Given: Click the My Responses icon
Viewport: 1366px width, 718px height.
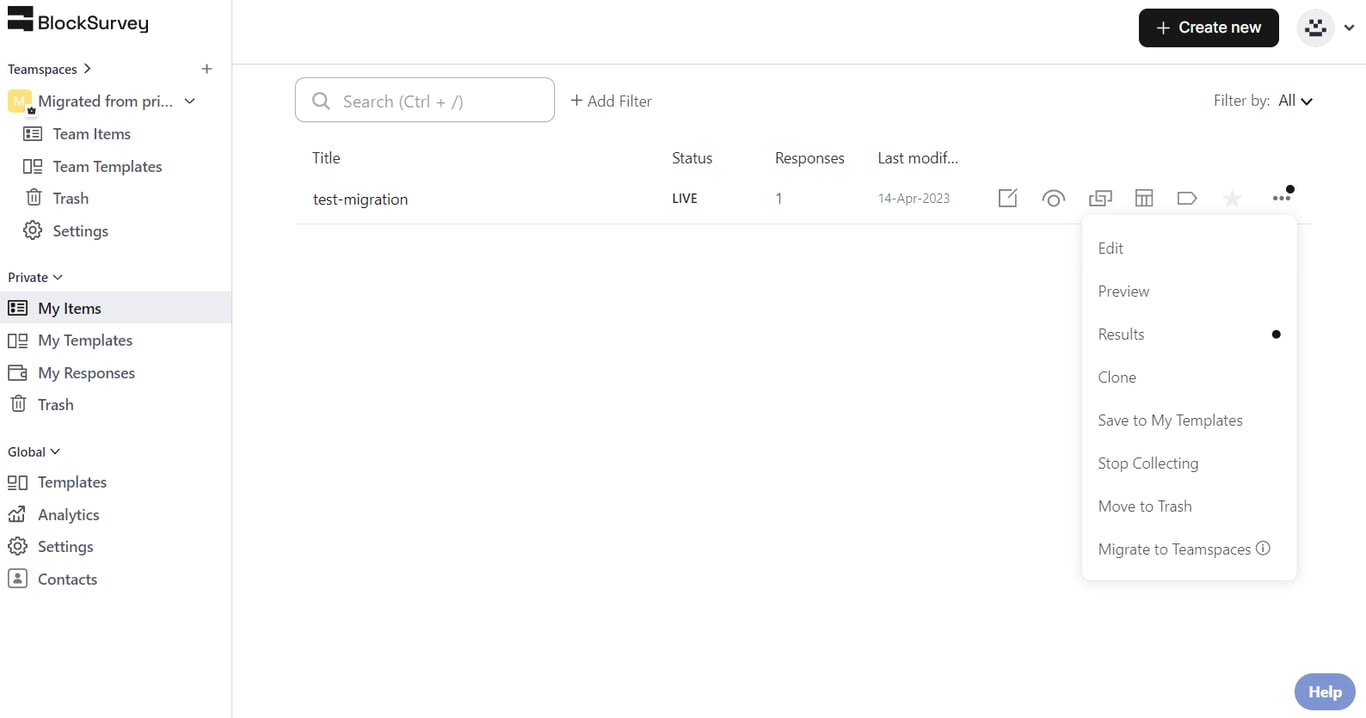Looking at the screenshot, I should tap(17, 373).
